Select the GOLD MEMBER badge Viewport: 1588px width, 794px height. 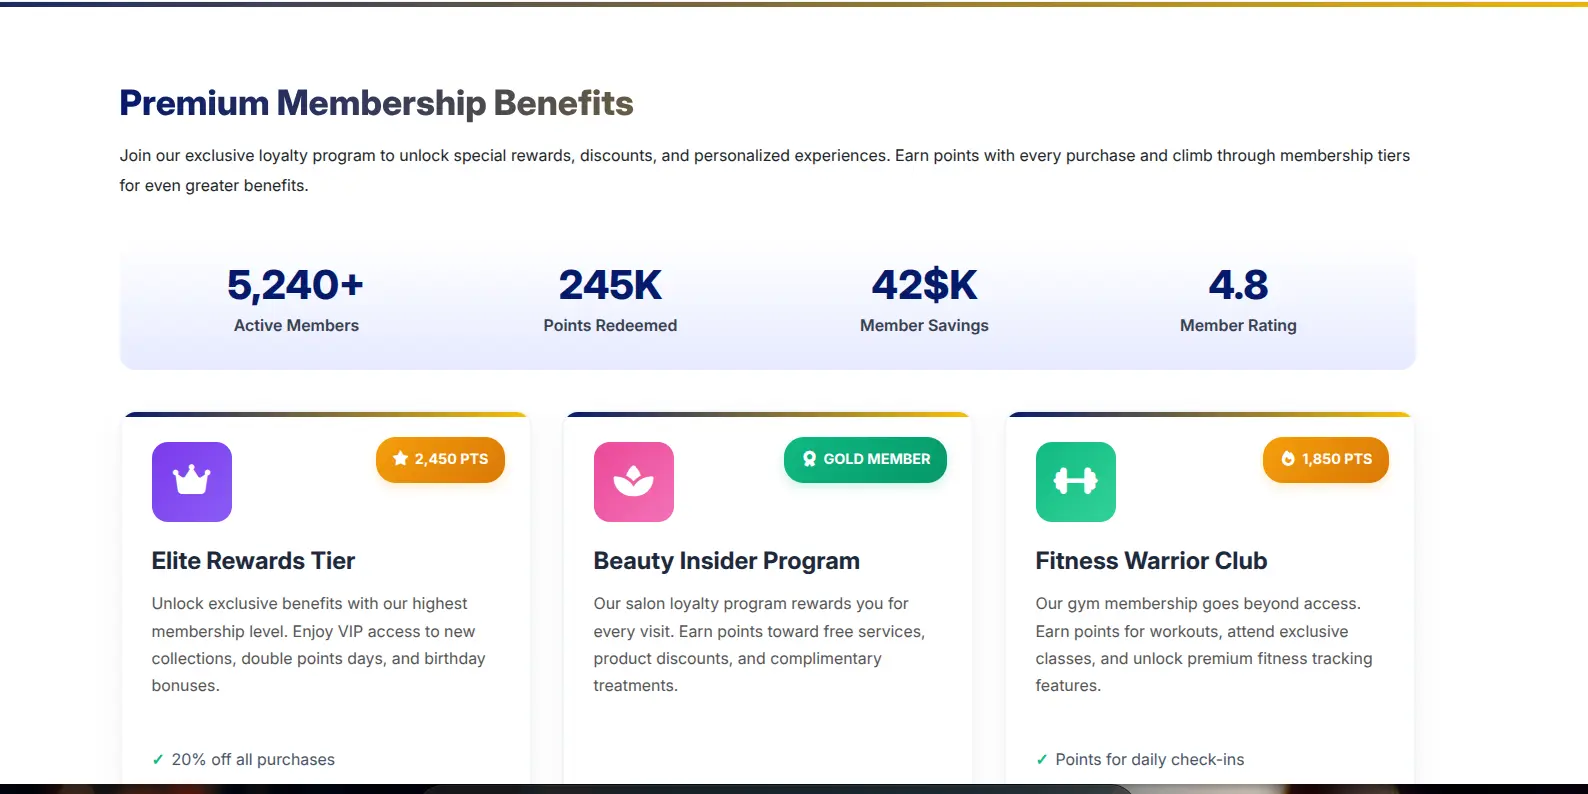click(x=865, y=460)
